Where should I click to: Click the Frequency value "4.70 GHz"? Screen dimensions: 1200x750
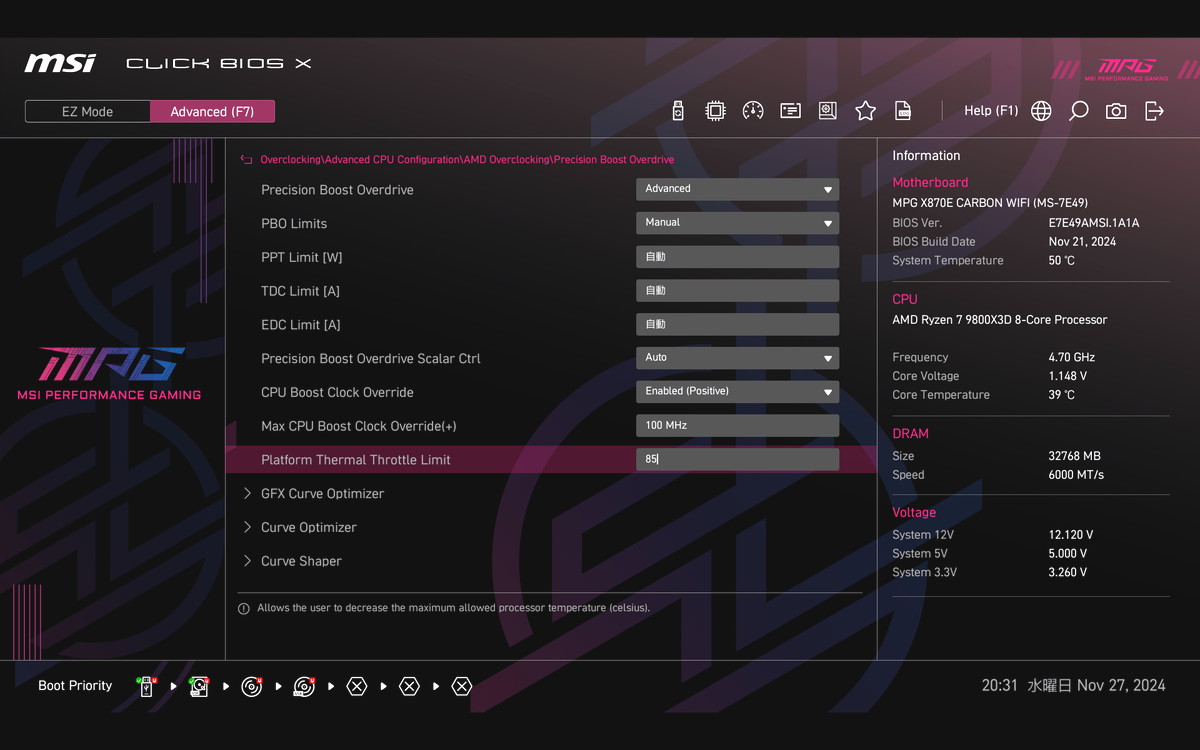coord(1072,358)
